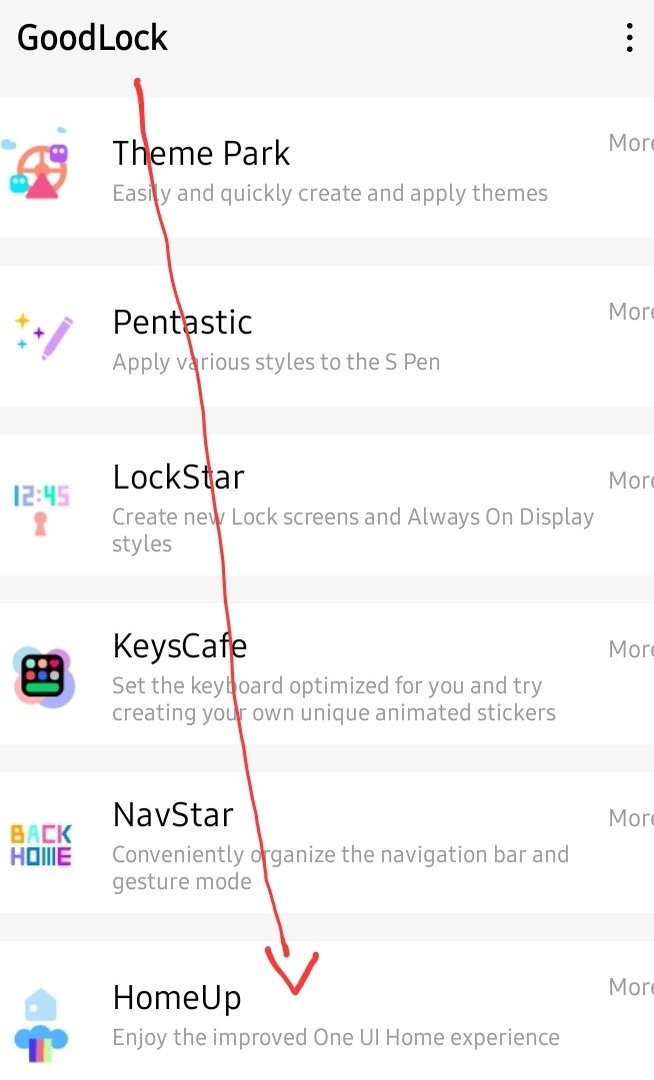Select the Theme Park title
The width and height of the screenshot is (654, 1080).
[201, 153]
